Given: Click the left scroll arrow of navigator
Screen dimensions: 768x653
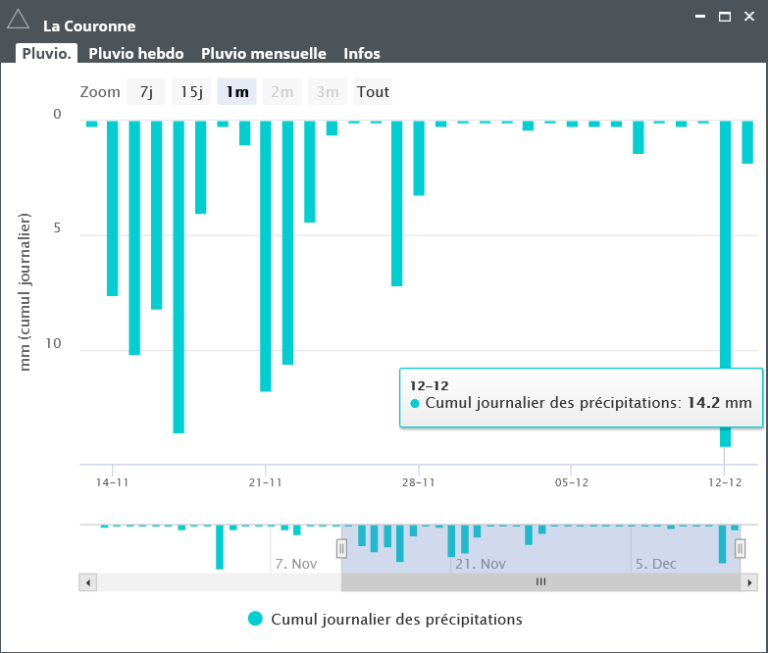Looking at the screenshot, I should [88, 582].
